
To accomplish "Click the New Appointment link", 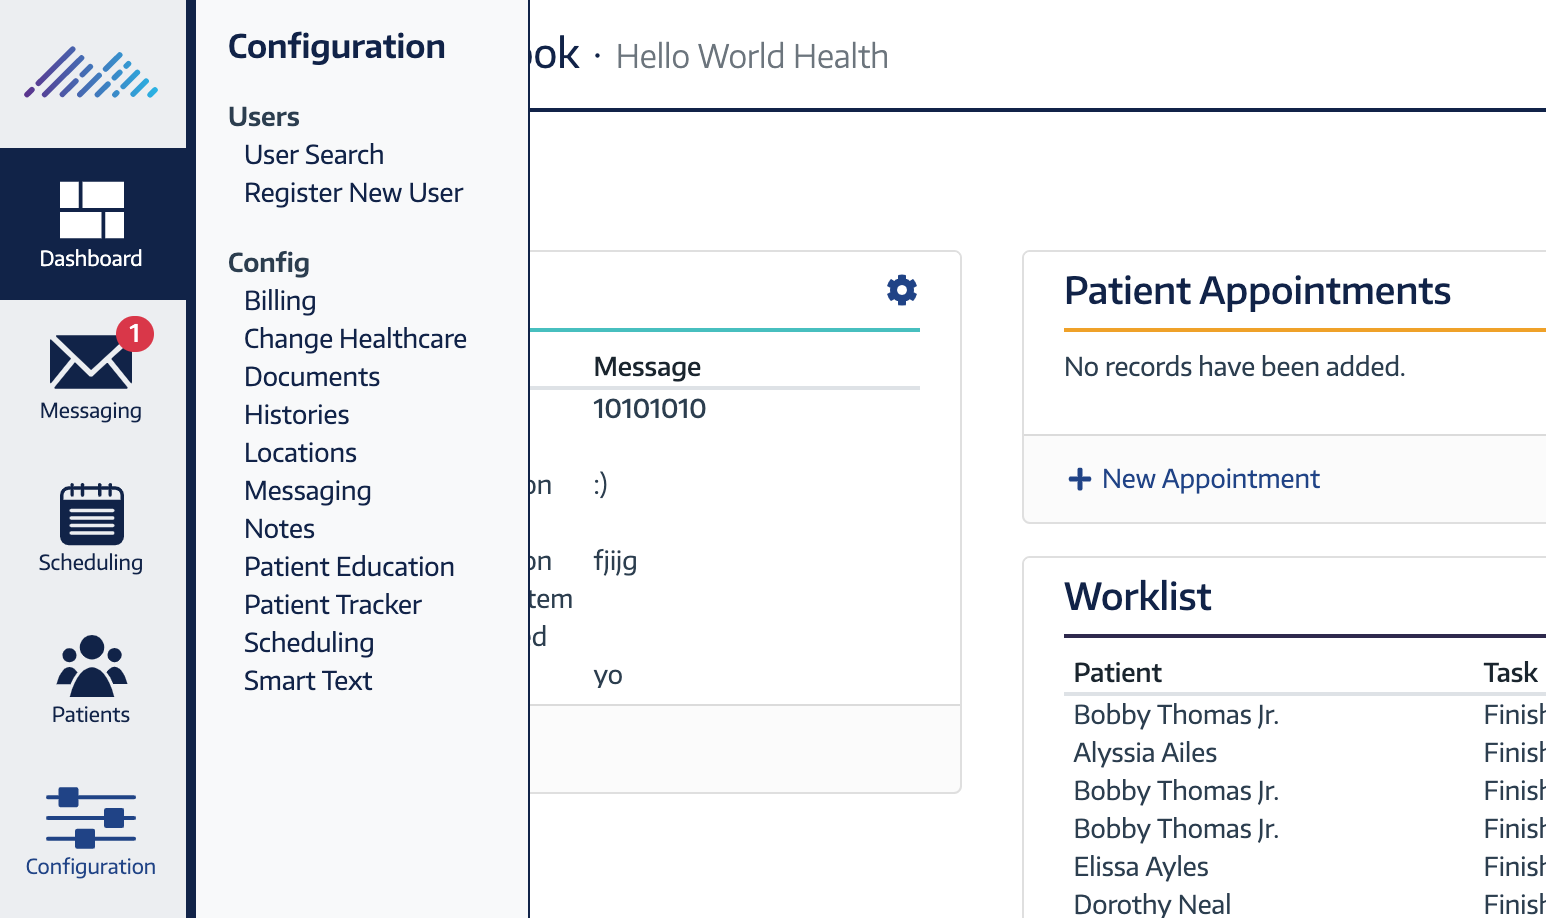I will [x=1210, y=479].
